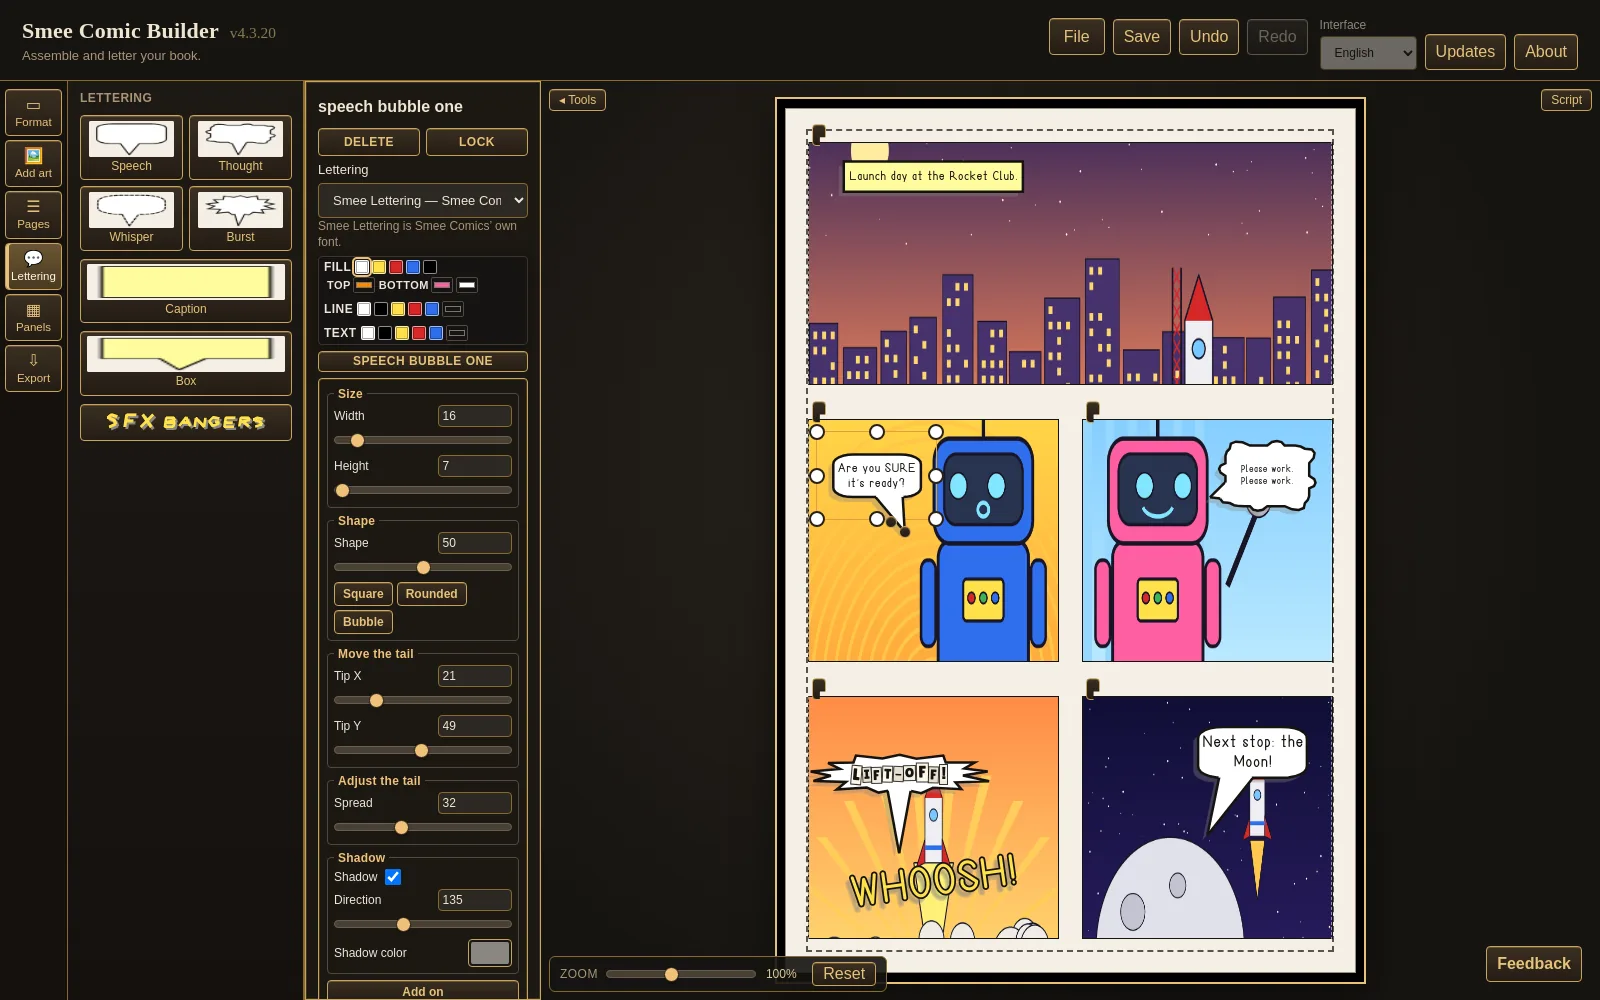Add a Speech bubble
Viewport: 1600px width, 1000px height.
131,147
